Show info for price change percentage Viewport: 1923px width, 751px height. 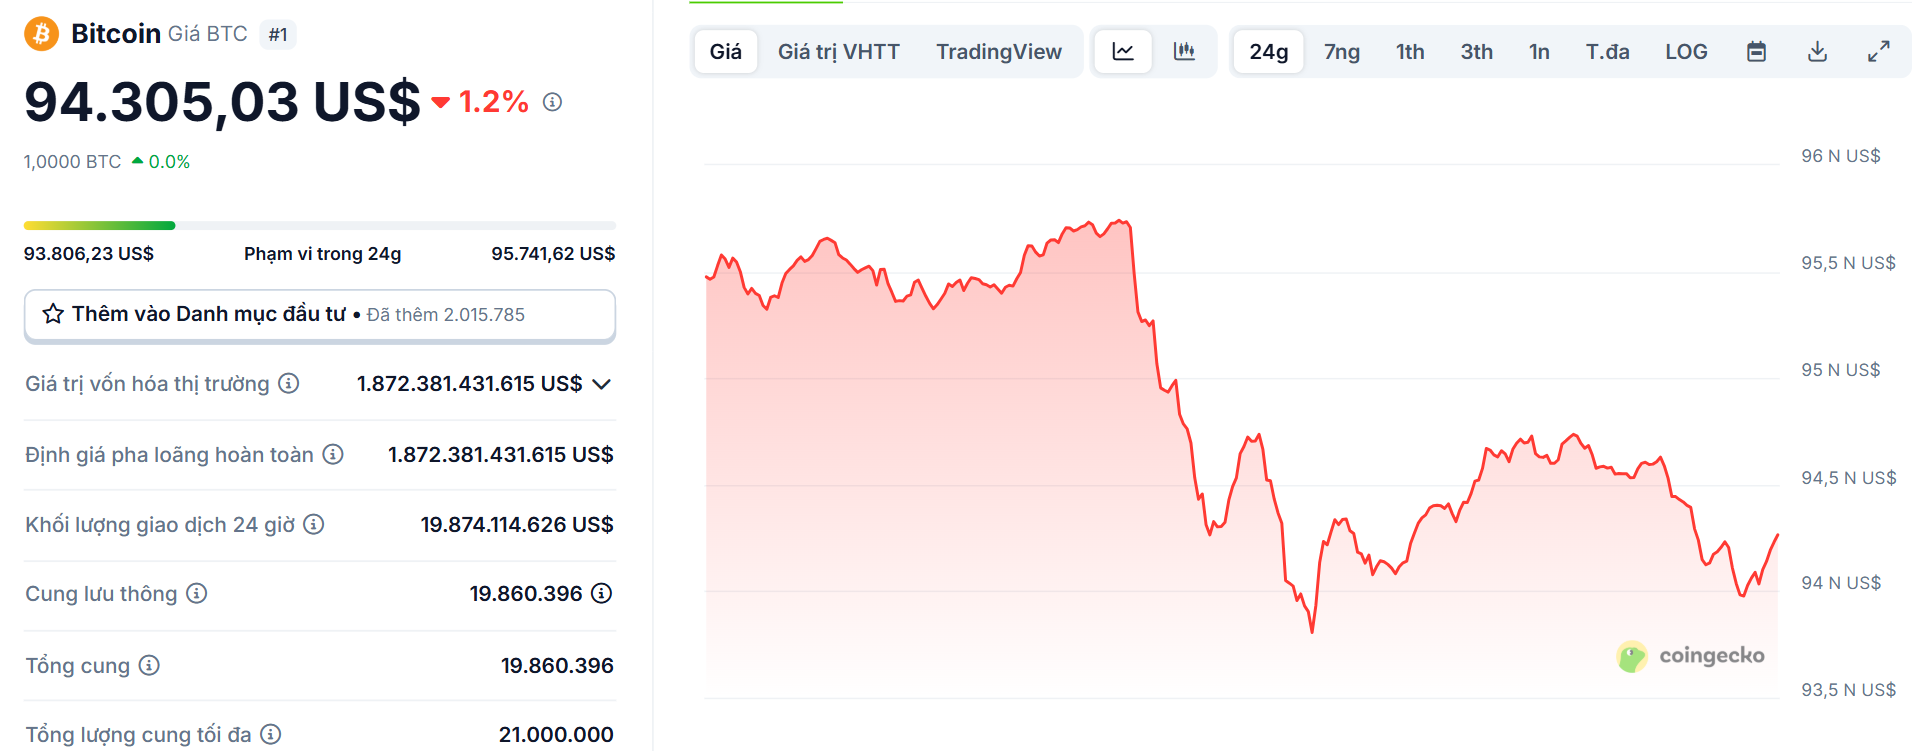click(x=552, y=102)
